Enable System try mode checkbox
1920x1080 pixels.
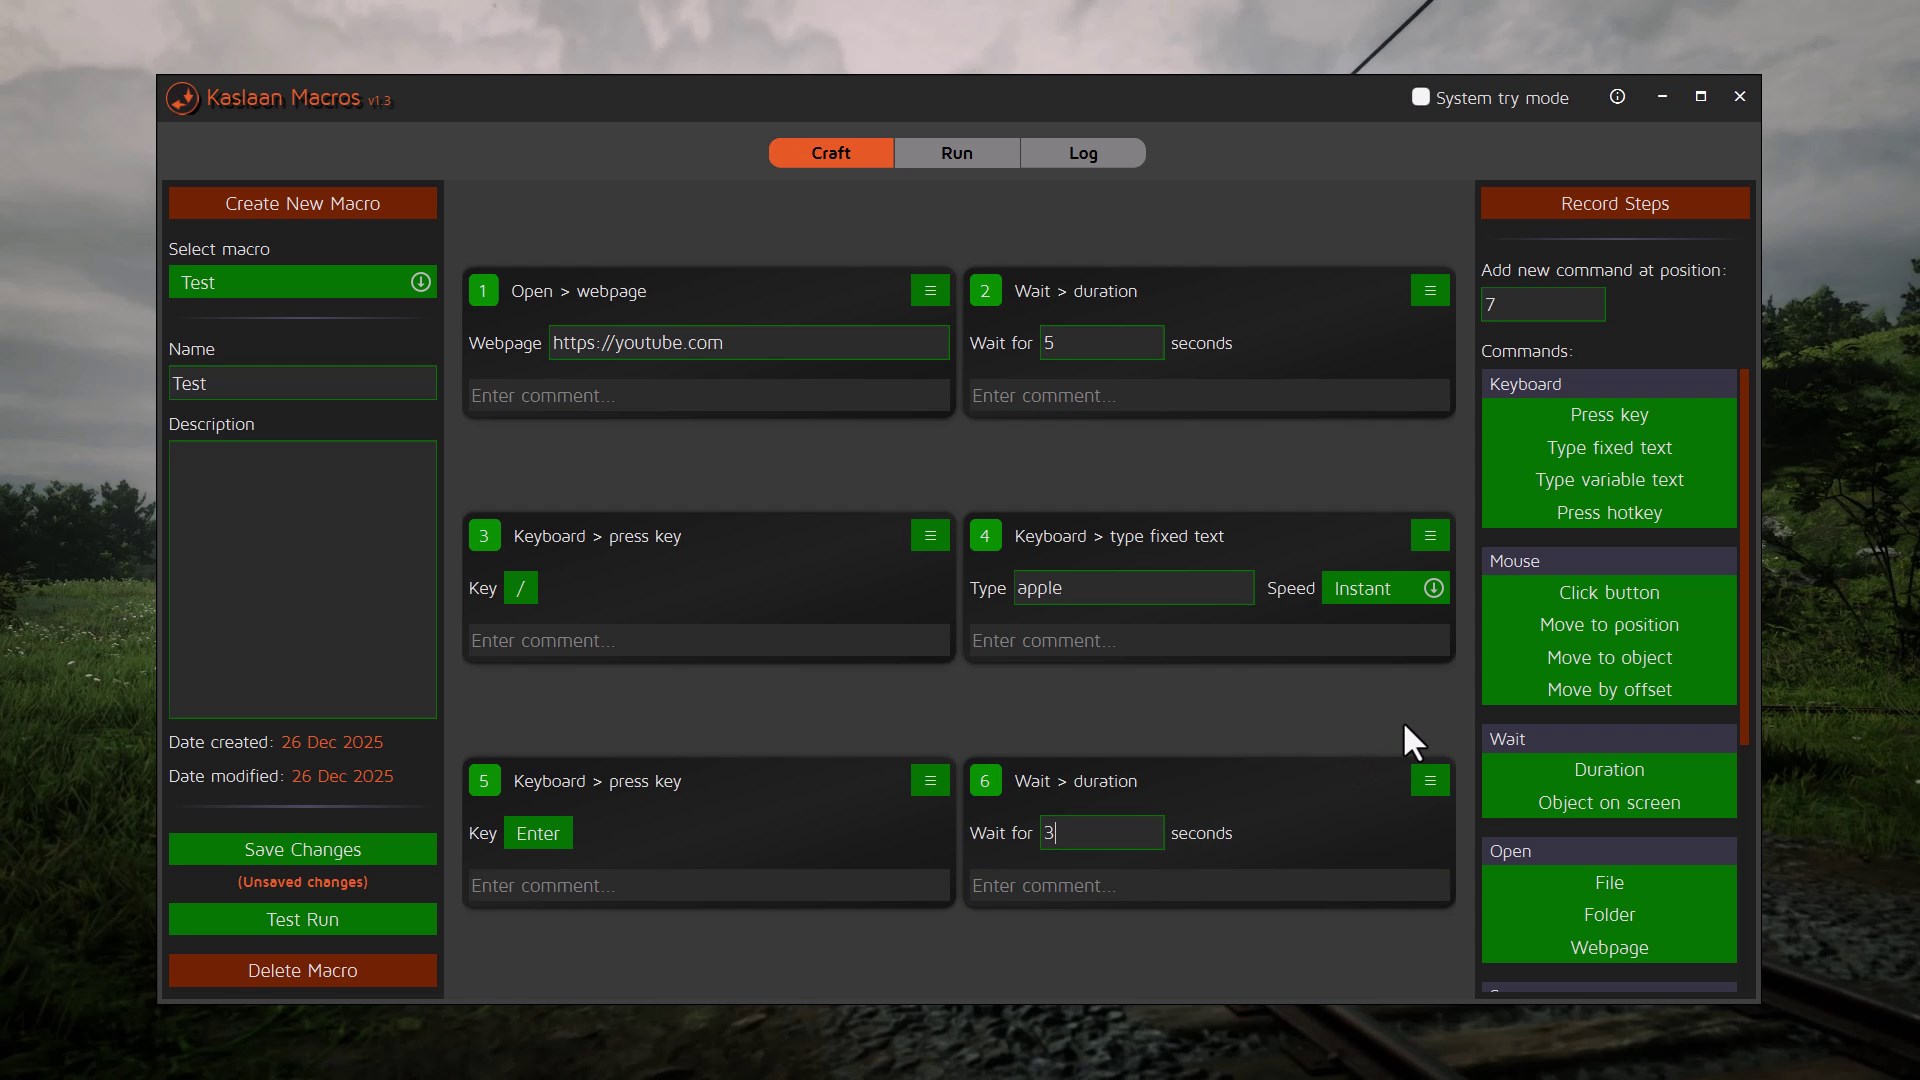point(1420,97)
